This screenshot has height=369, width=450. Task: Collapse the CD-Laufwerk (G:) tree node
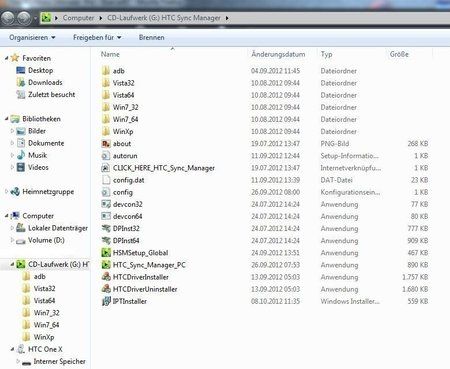[12, 264]
